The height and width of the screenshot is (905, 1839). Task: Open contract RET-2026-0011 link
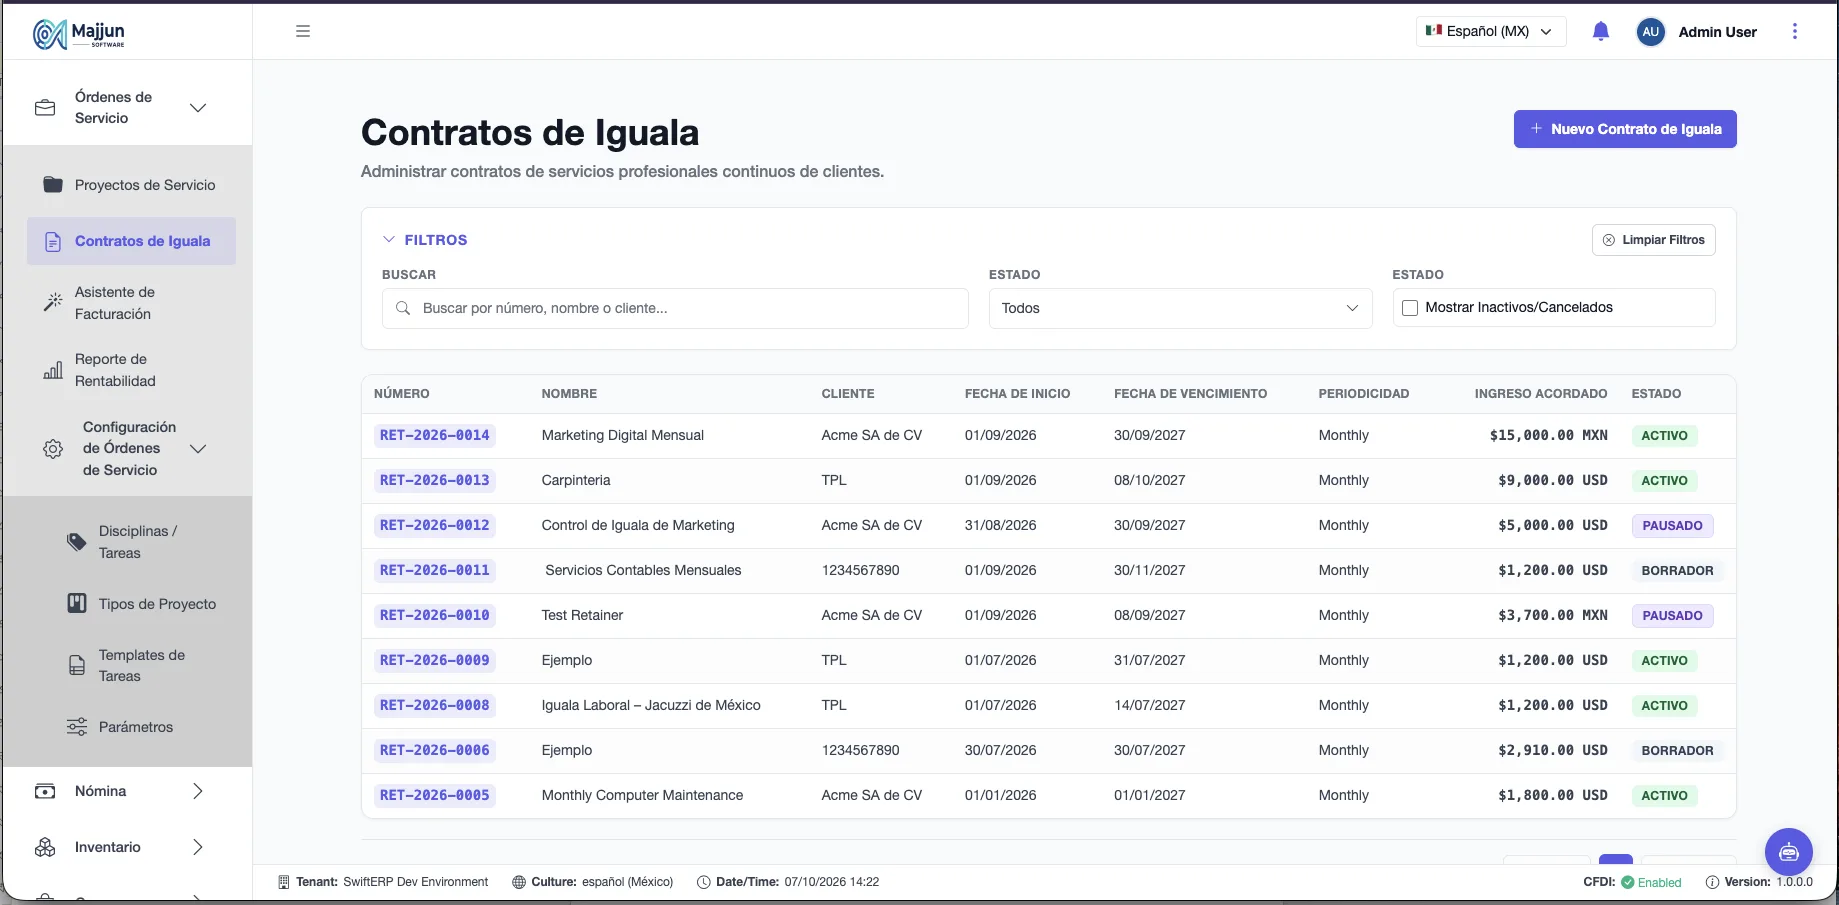435,570
